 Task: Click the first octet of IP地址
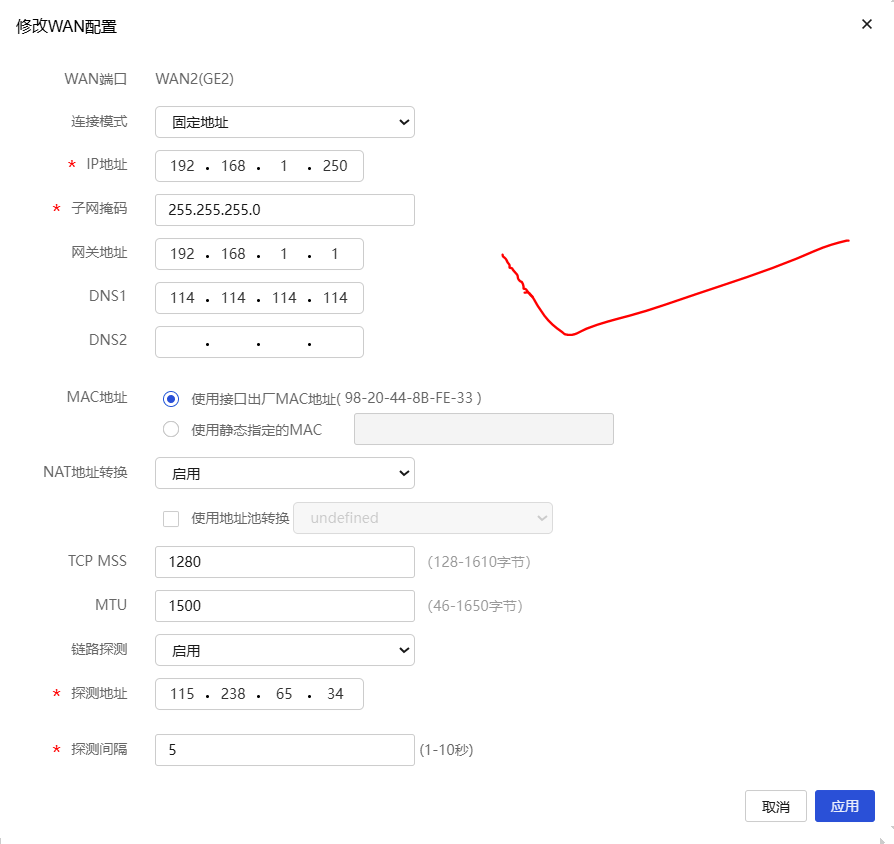(x=183, y=166)
